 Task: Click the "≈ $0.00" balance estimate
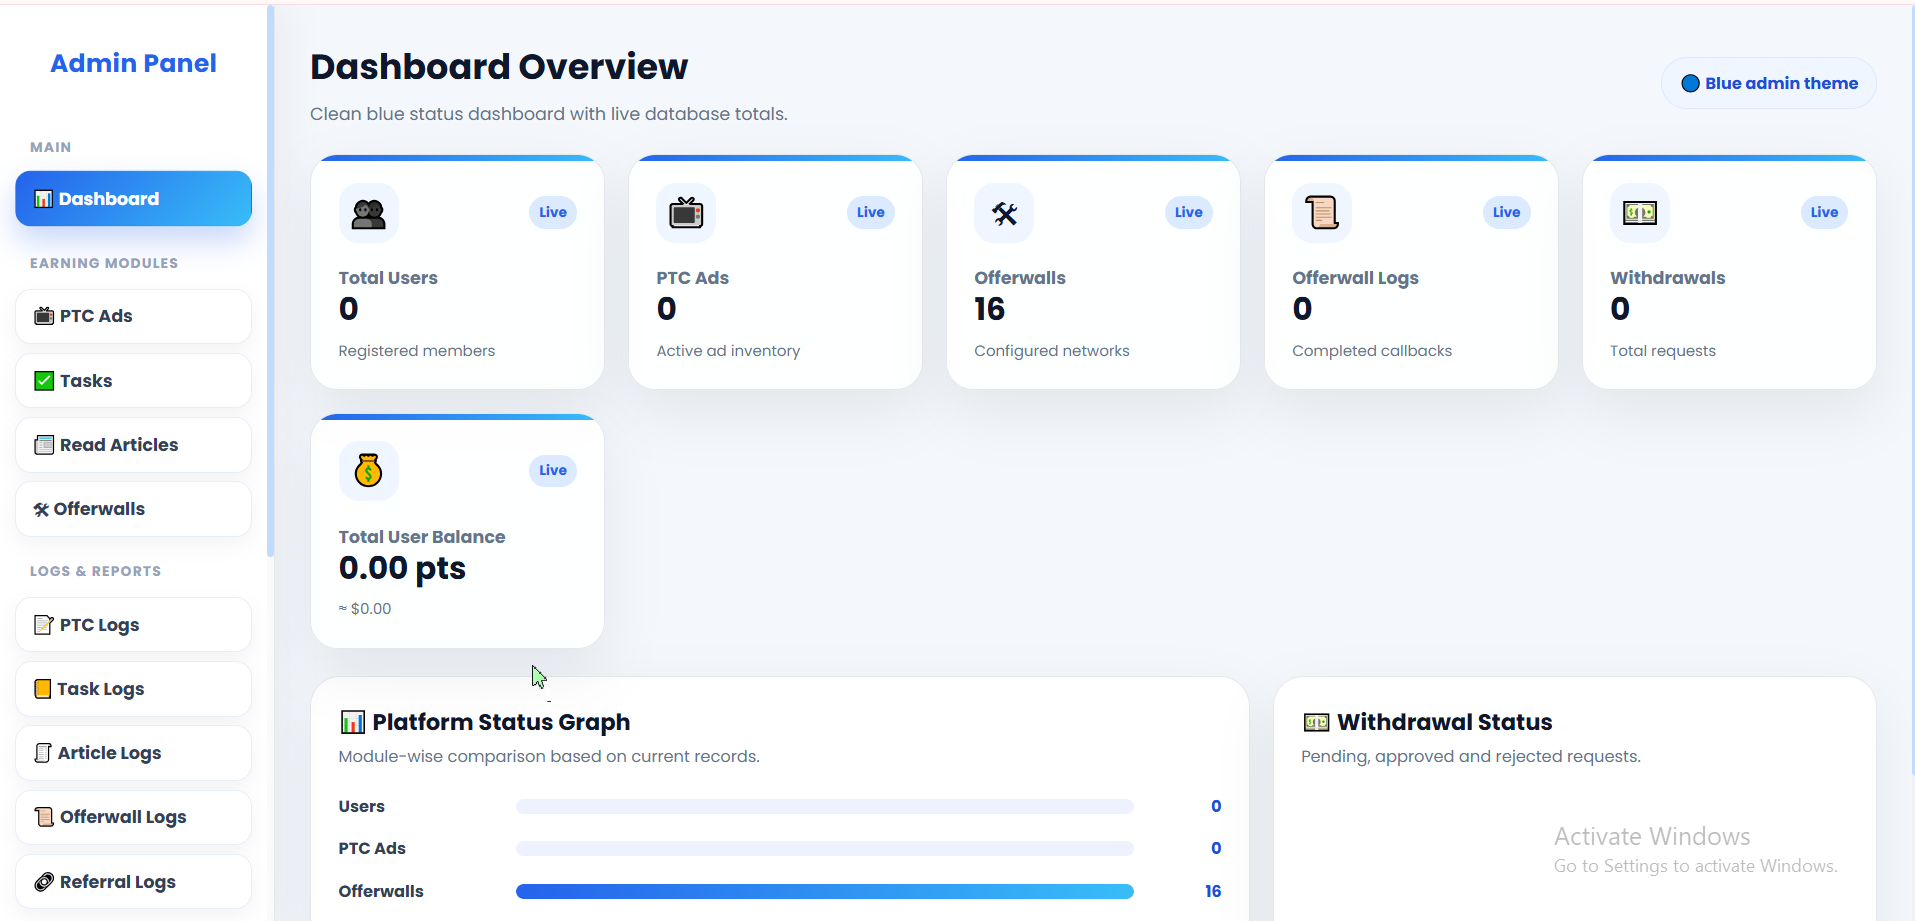(365, 608)
